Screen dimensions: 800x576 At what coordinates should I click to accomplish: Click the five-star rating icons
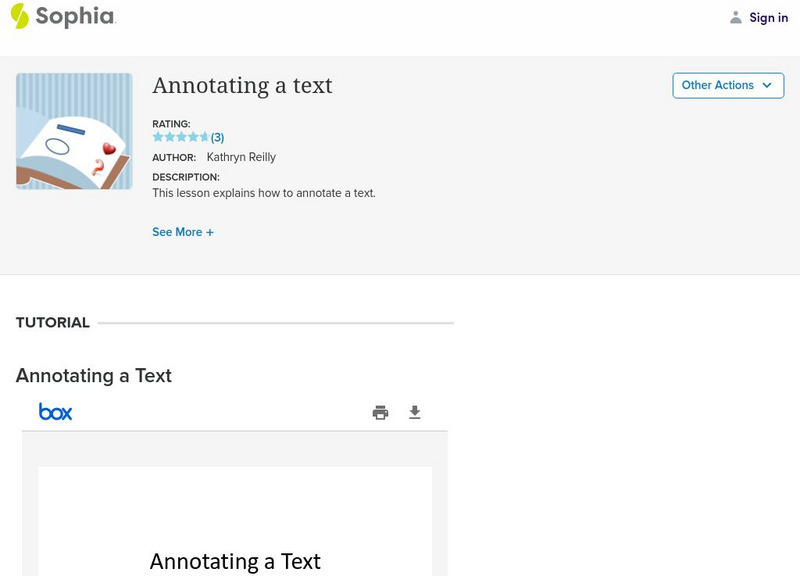coord(180,137)
